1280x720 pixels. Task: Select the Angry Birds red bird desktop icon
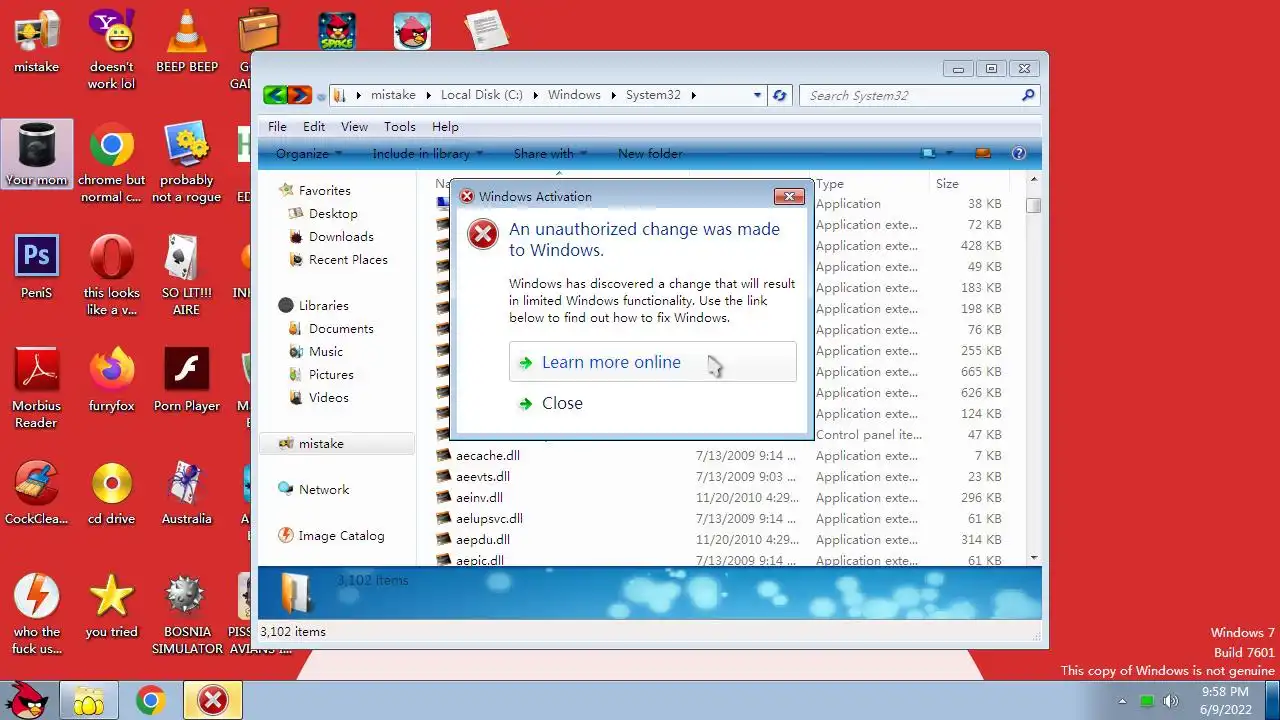[x=412, y=31]
